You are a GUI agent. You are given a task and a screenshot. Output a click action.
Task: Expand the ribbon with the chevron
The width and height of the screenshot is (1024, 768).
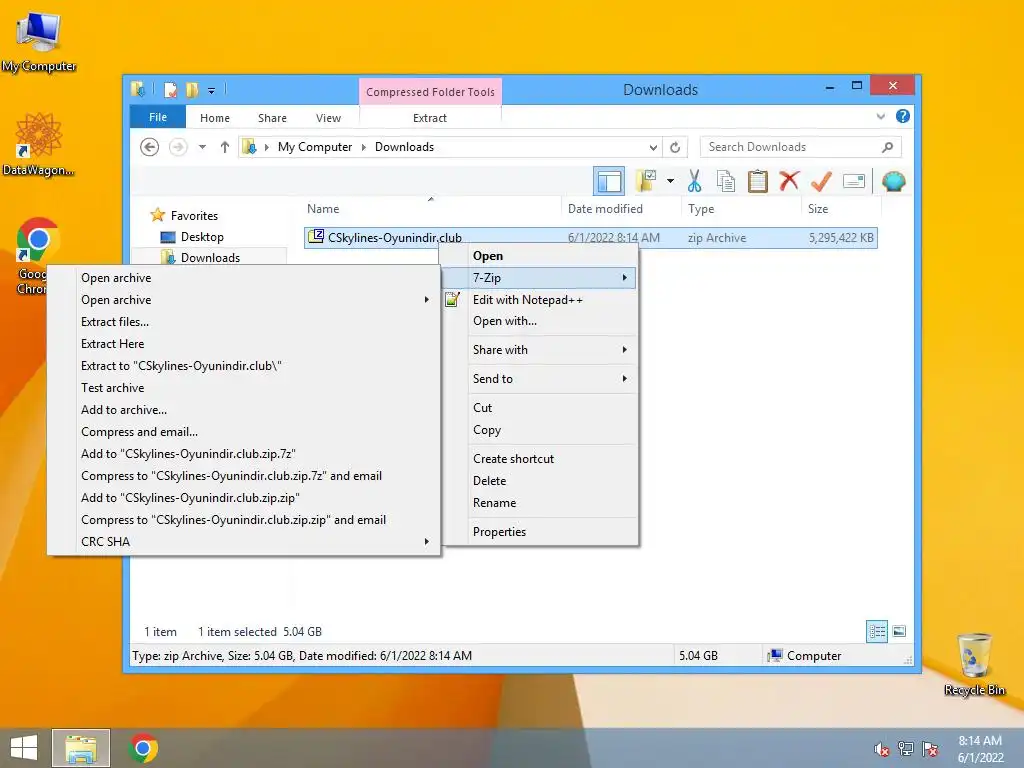(x=880, y=116)
